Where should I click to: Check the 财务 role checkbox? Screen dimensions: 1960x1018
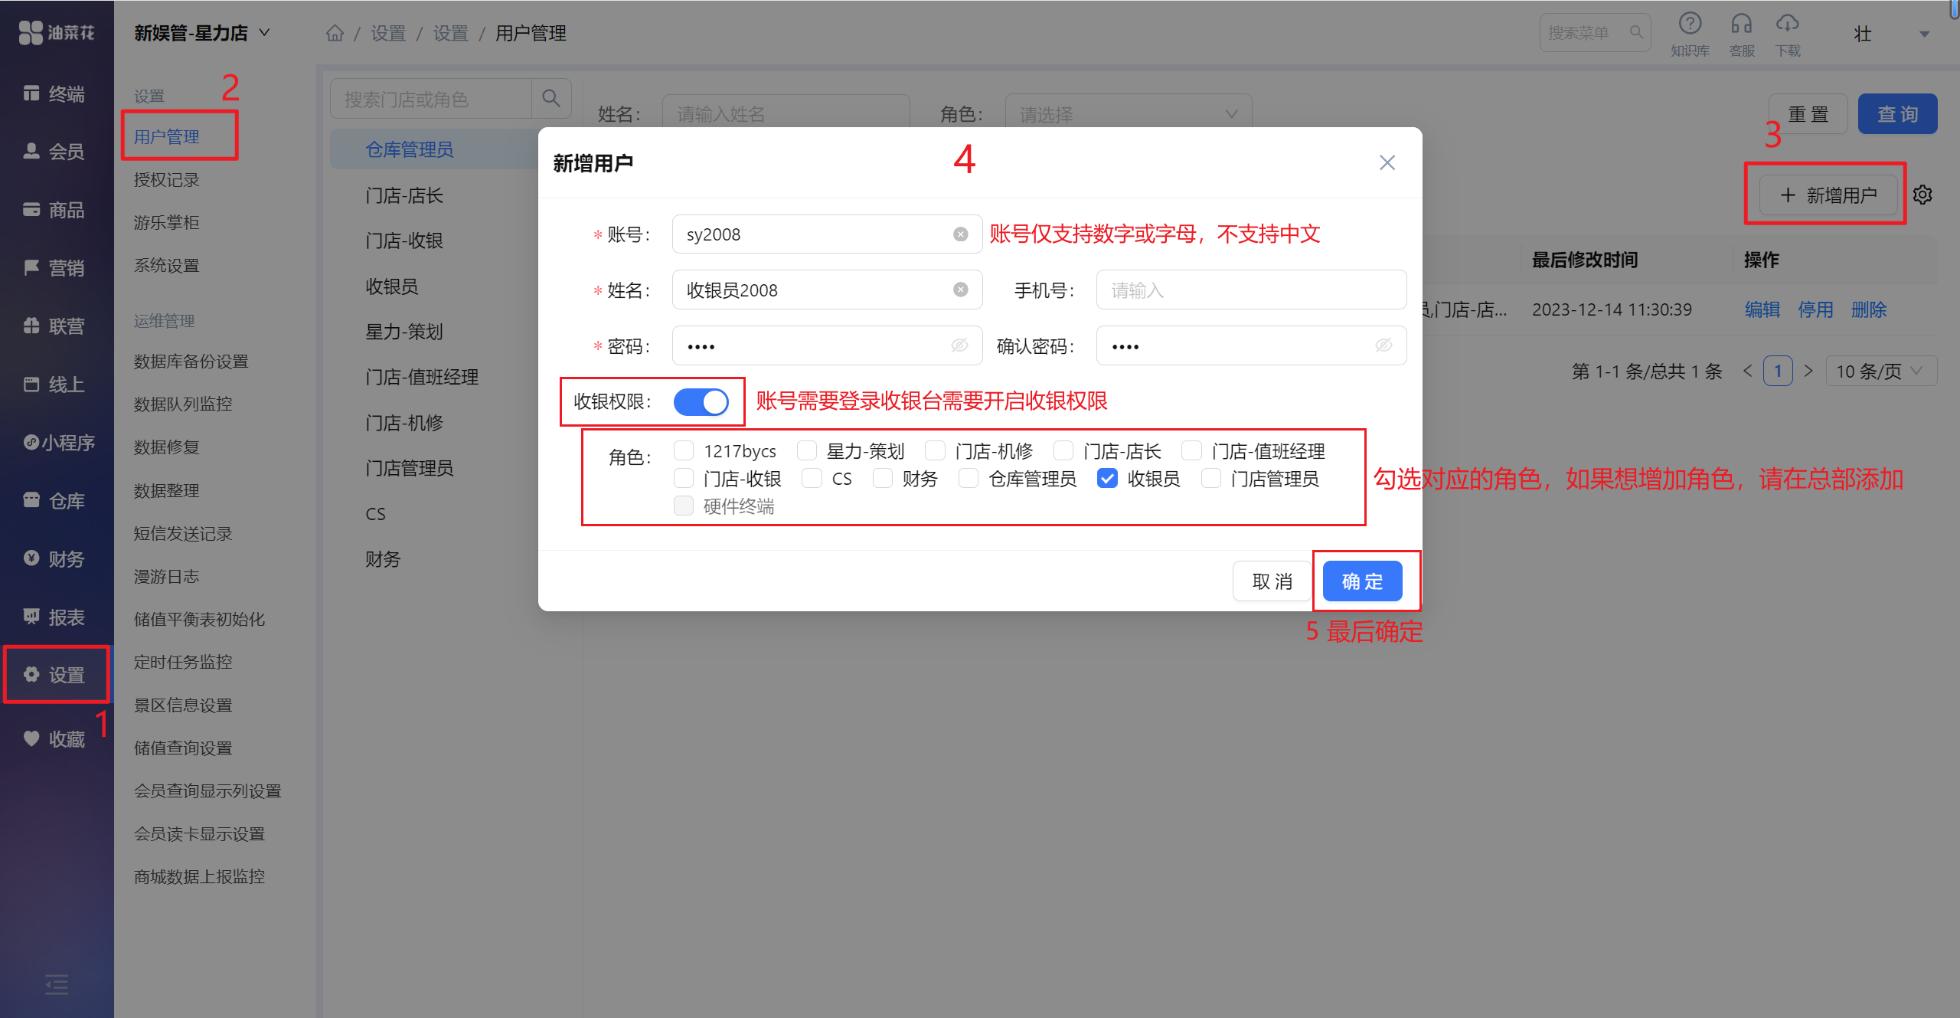click(x=883, y=479)
